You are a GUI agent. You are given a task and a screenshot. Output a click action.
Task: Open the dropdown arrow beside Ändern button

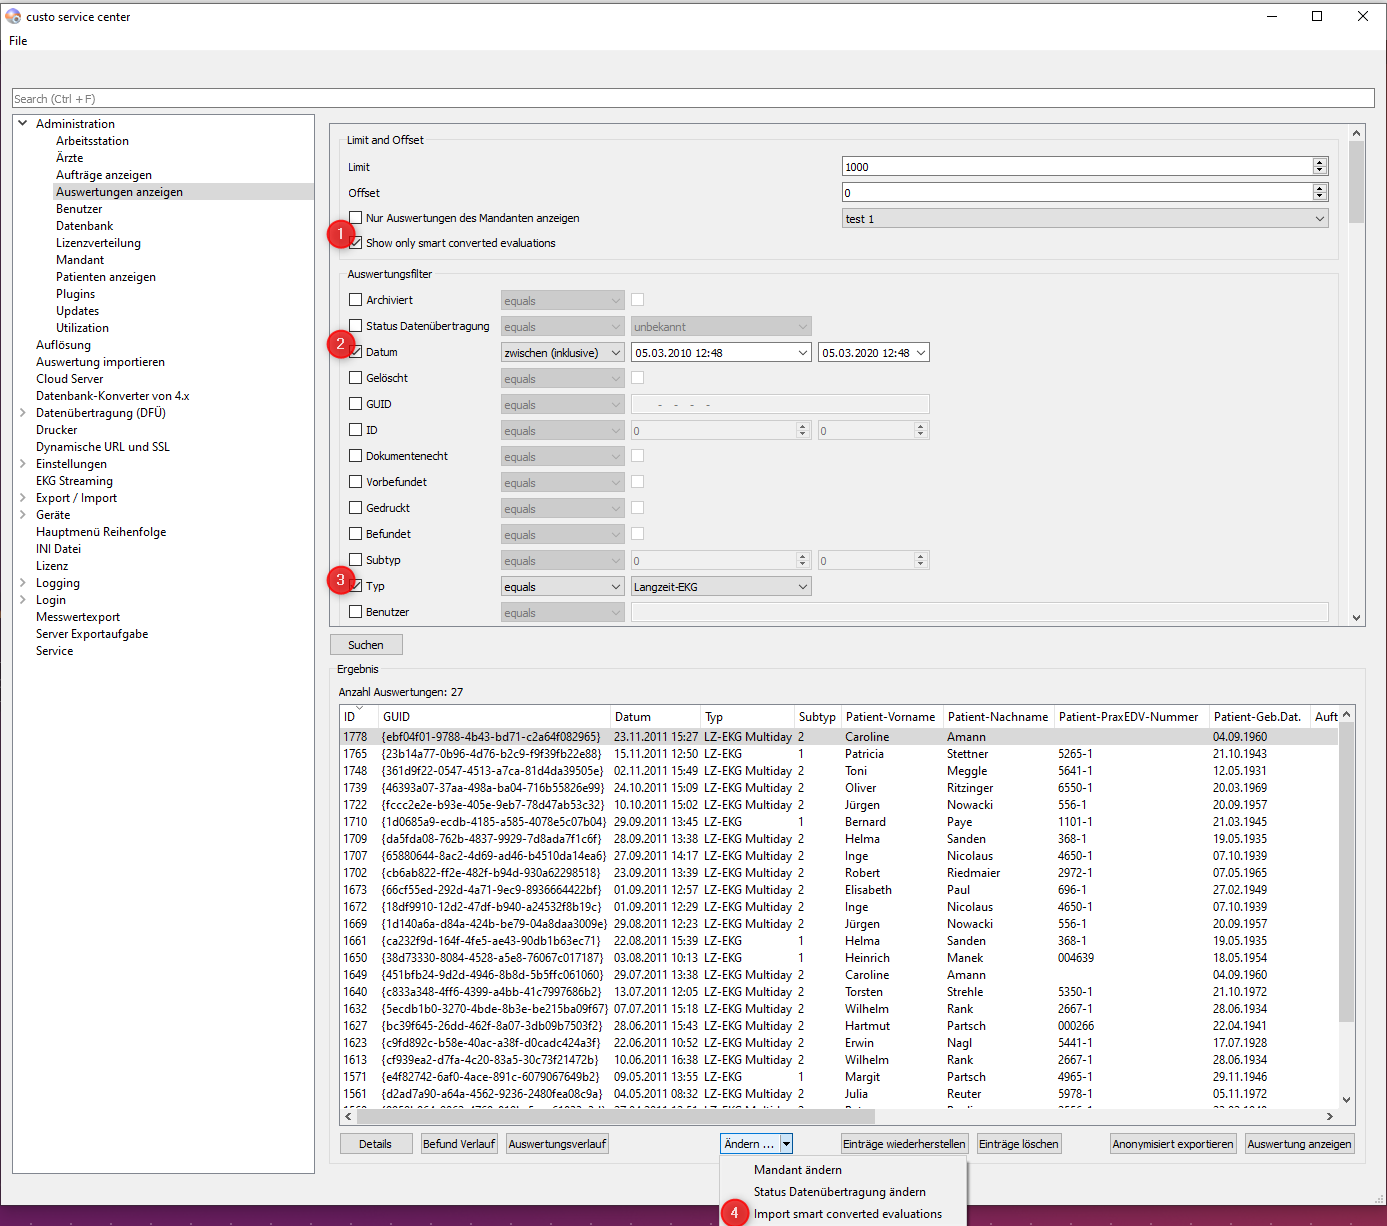pyautogui.click(x=786, y=1144)
